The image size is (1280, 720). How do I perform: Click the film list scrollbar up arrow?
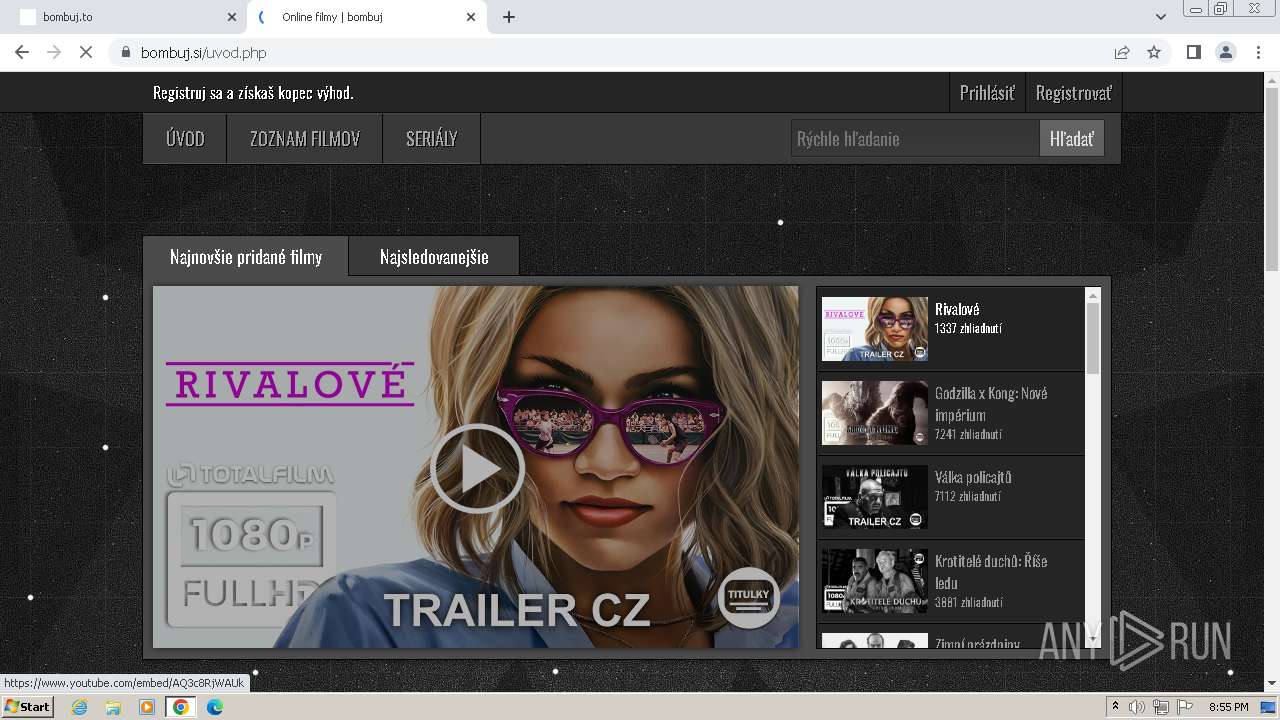click(1092, 296)
